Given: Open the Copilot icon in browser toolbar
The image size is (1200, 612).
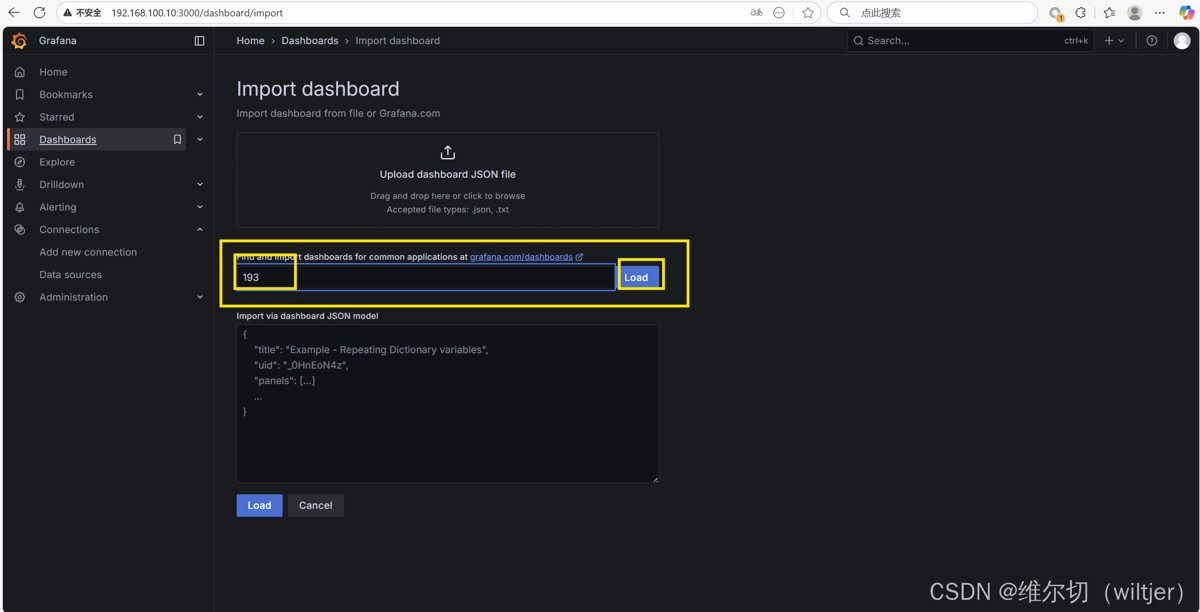Looking at the screenshot, I should [1186, 13].
